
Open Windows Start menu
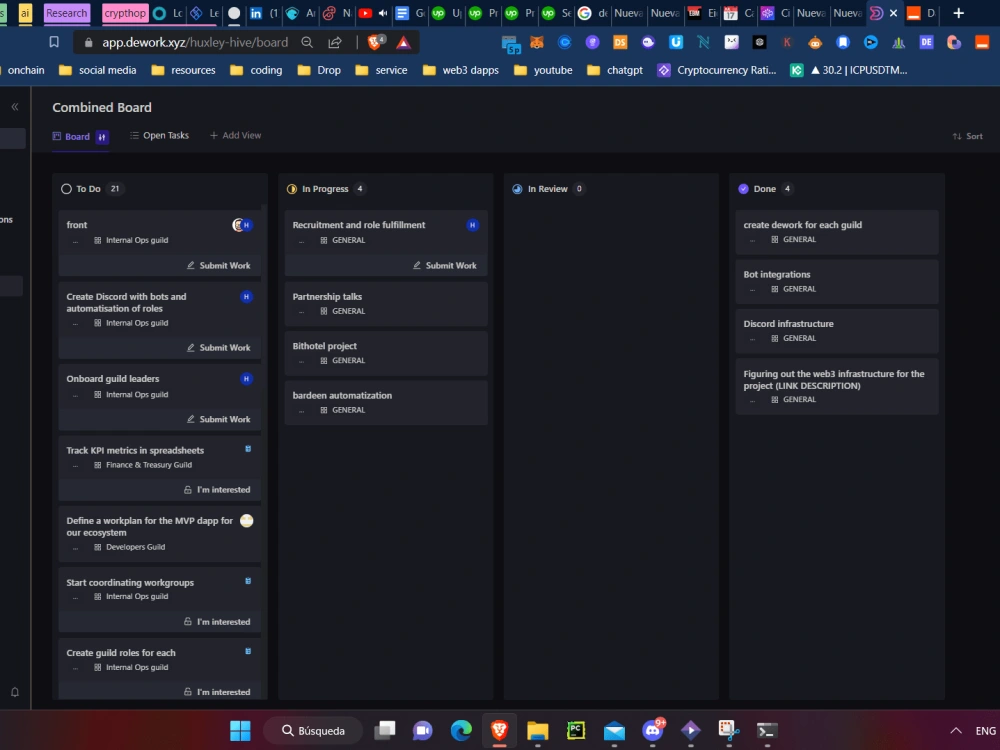coord(240,730)
